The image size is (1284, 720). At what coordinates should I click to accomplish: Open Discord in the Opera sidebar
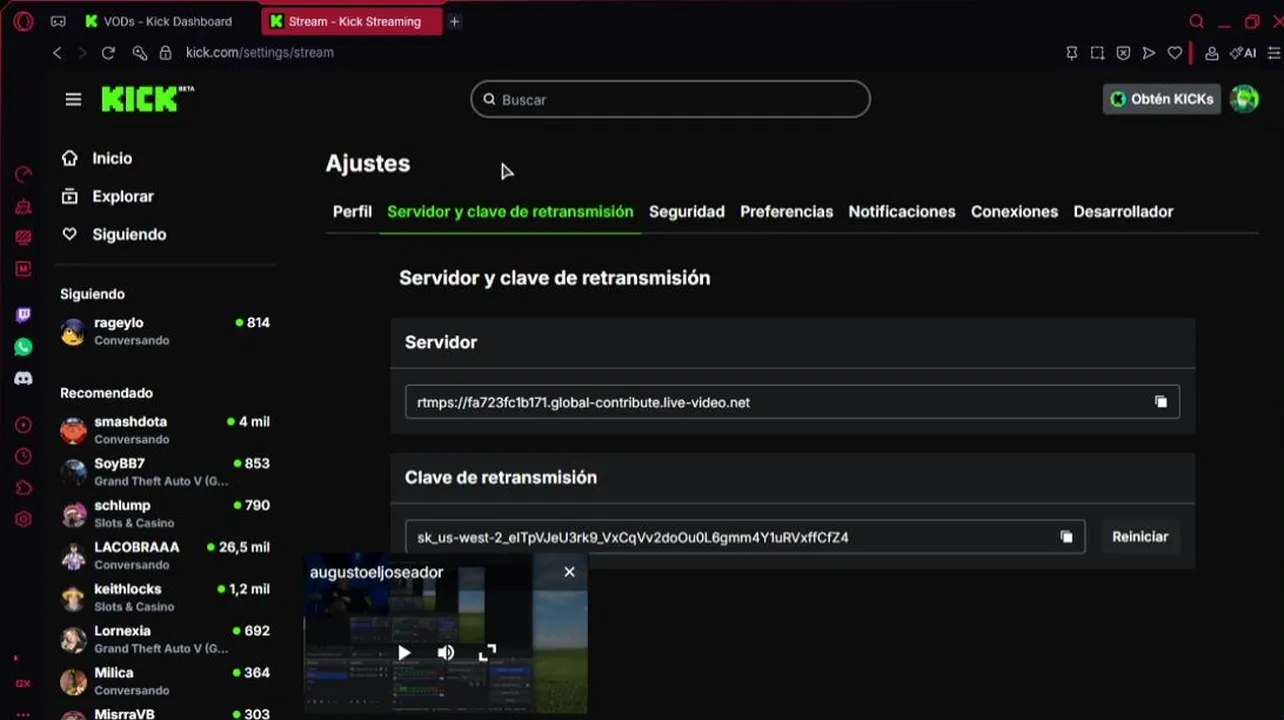point(23,379)
